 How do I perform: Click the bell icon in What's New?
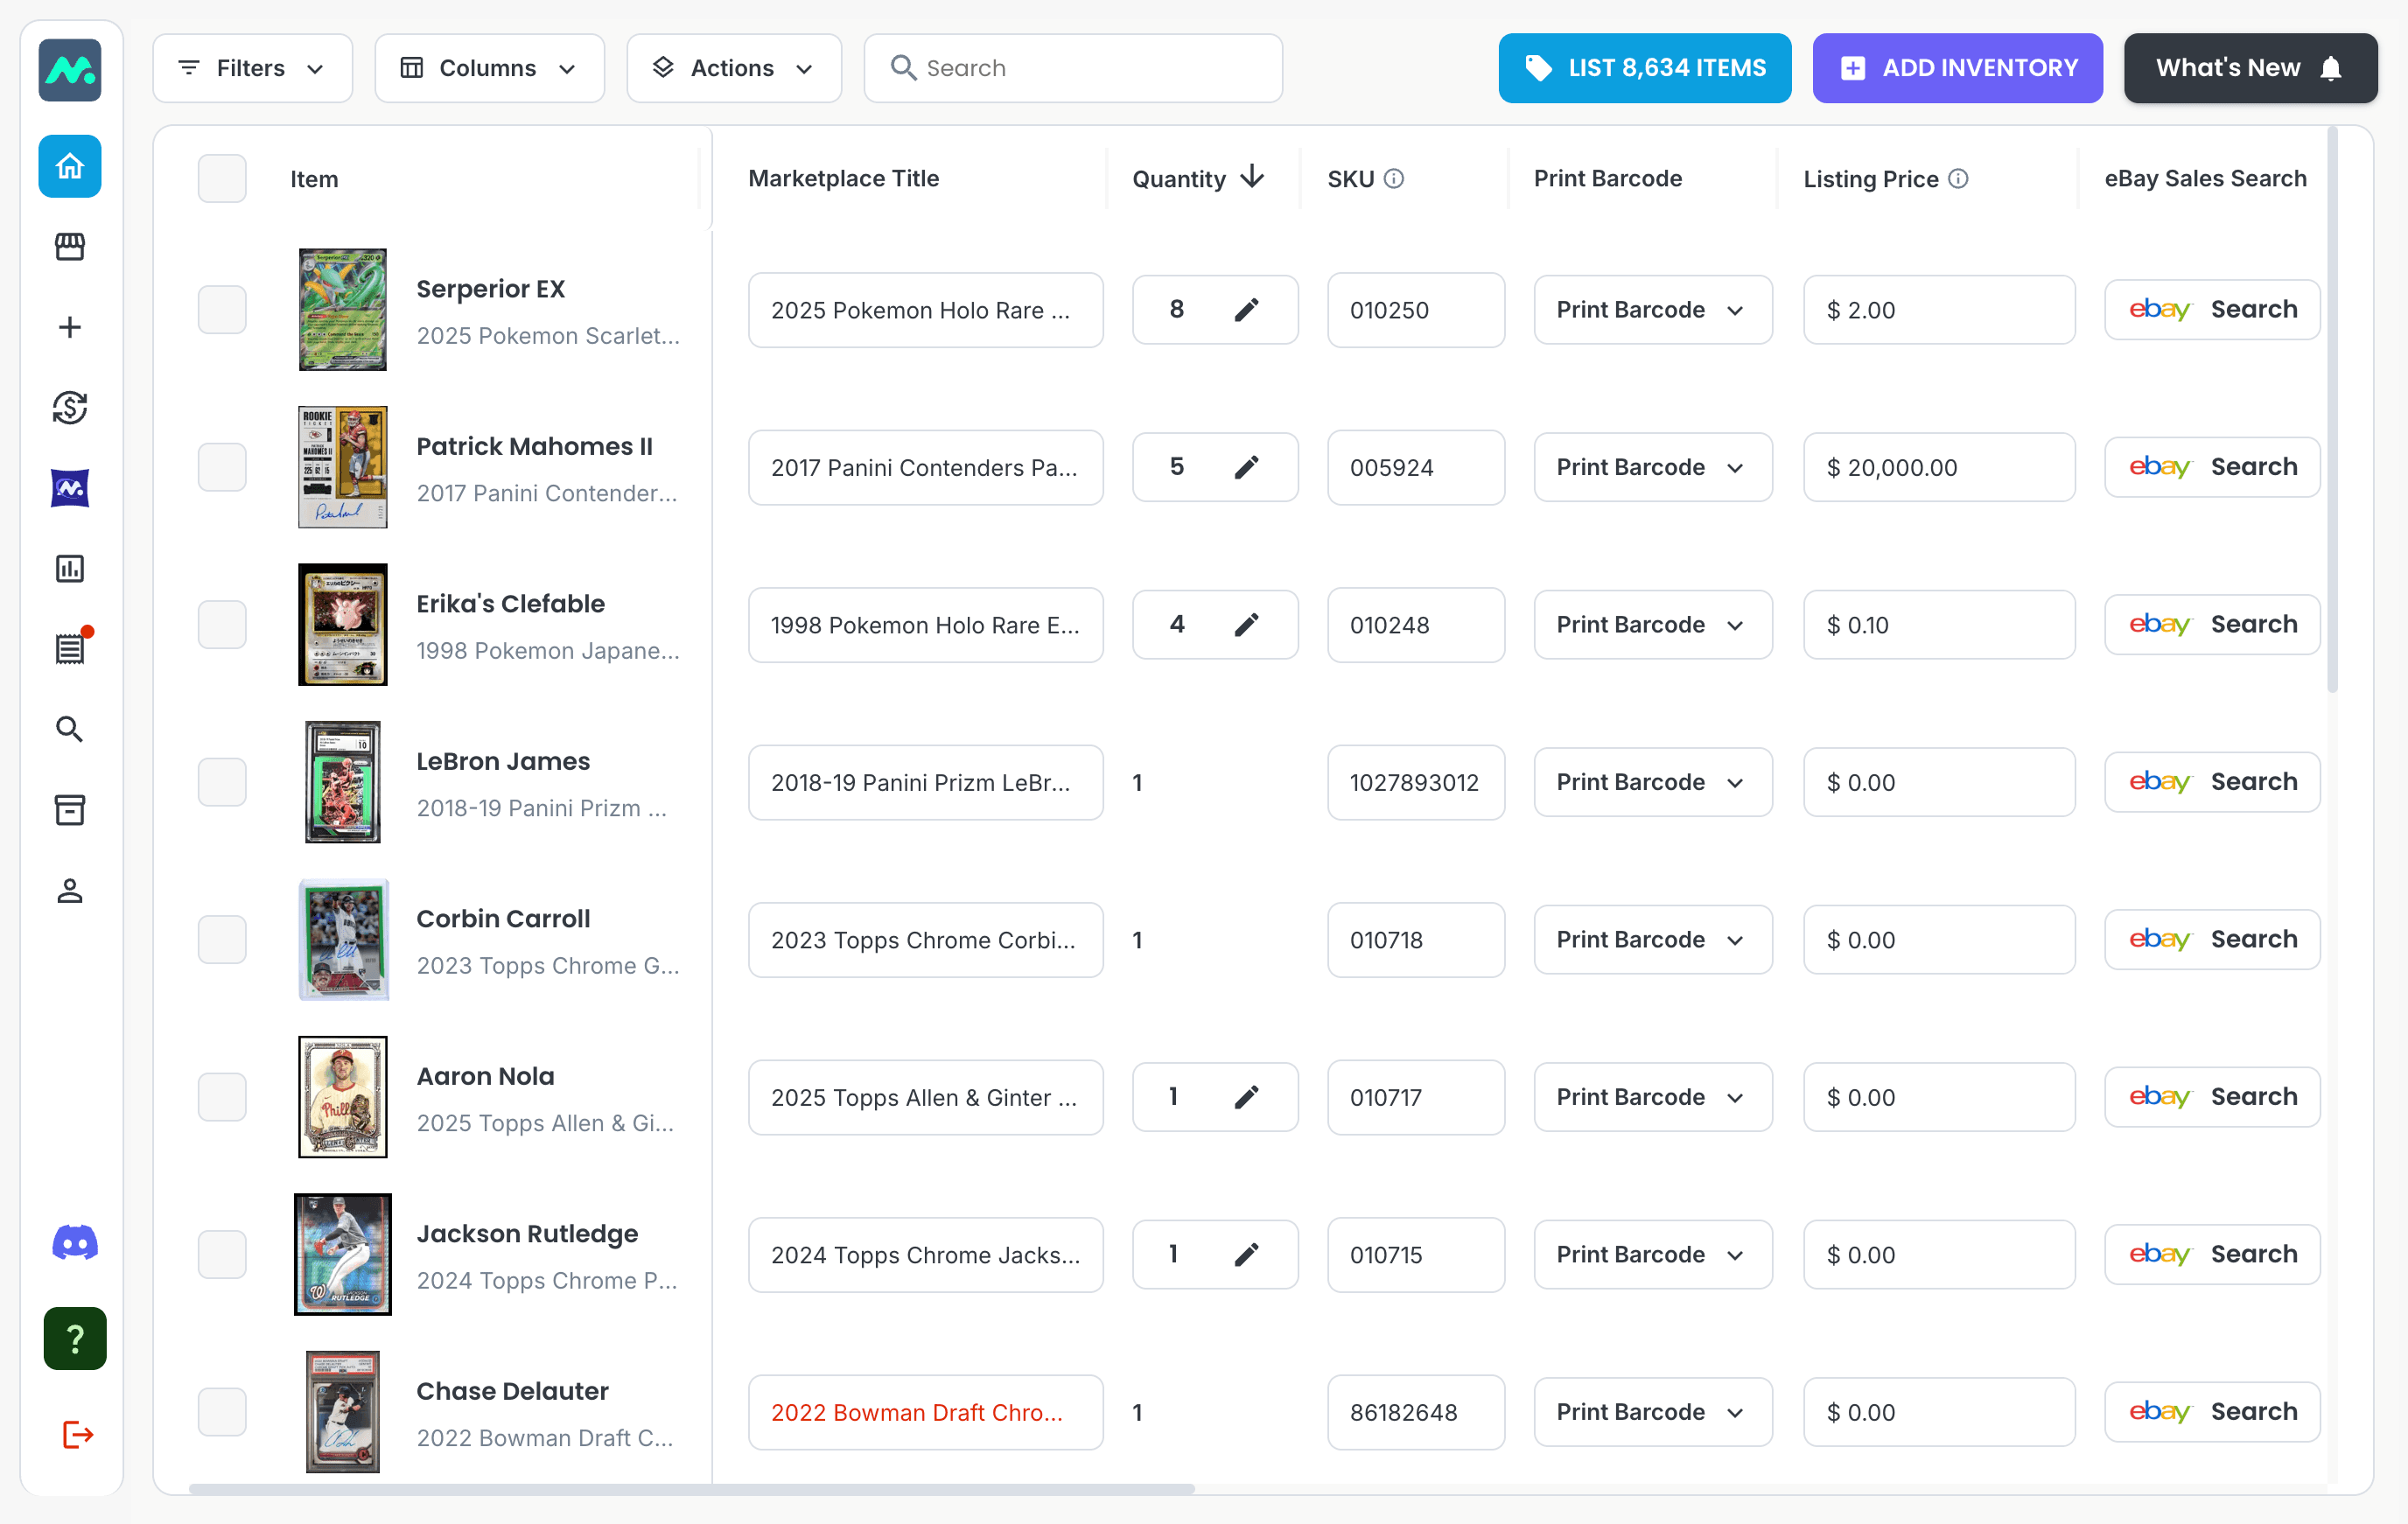click(x=2331, y=68)
